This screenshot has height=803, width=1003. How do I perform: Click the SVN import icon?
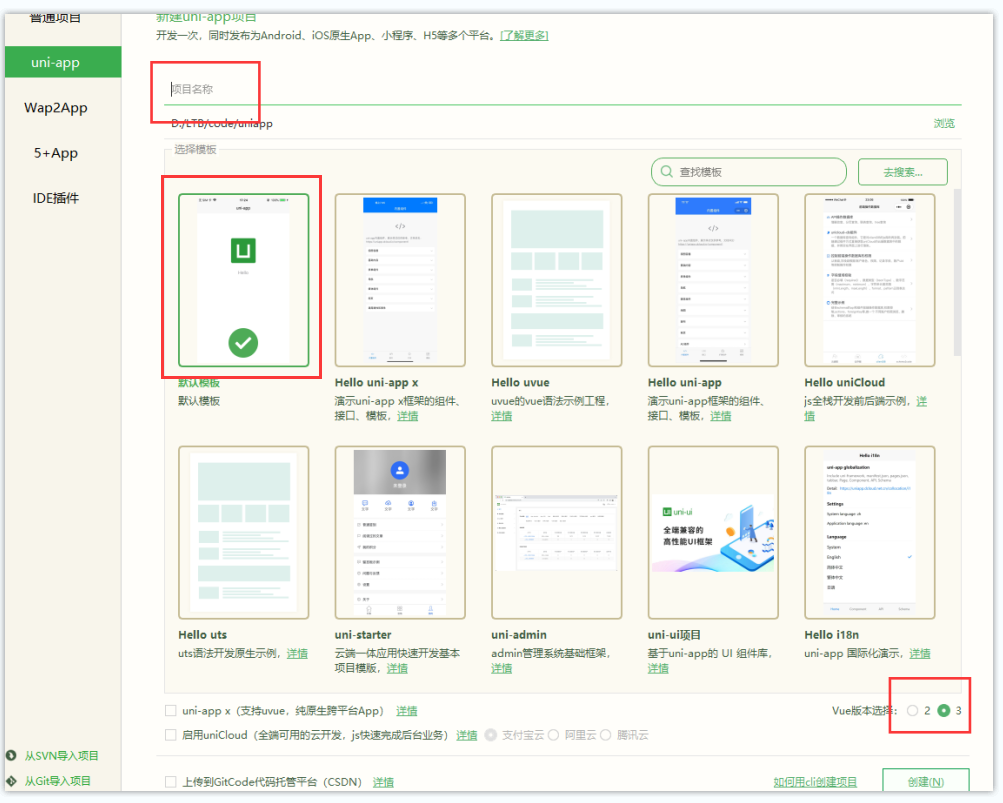click(x=11, y=755)
